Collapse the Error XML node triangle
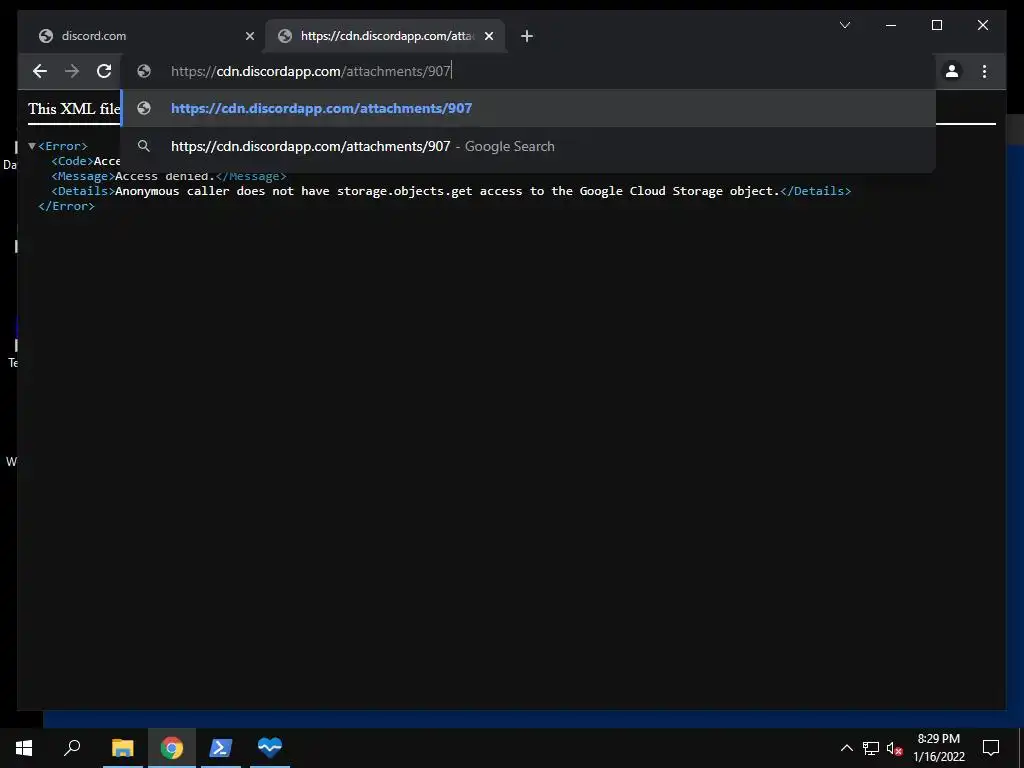Screen dimensions: 1024x768 31,146
